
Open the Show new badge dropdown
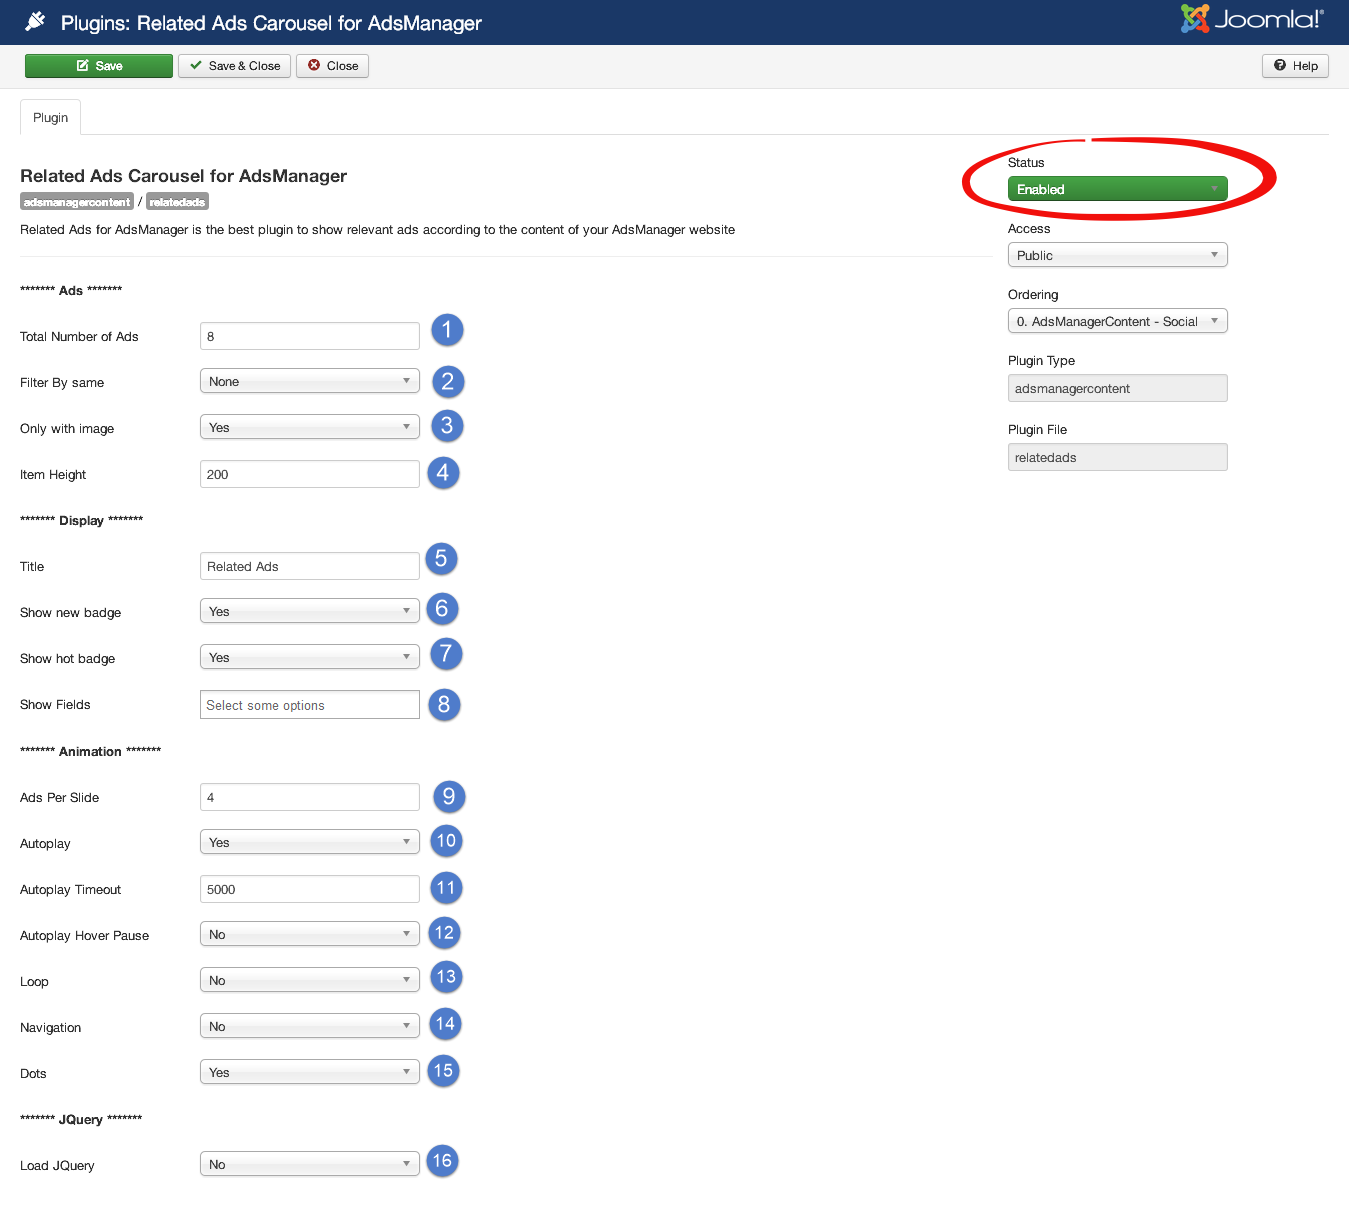[x=309, y=612]
